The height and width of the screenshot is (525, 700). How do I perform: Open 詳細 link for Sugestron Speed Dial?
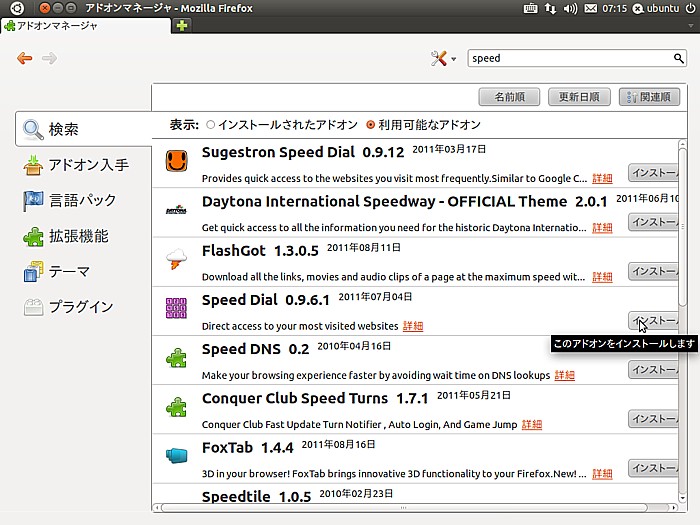tap(602, 179)
